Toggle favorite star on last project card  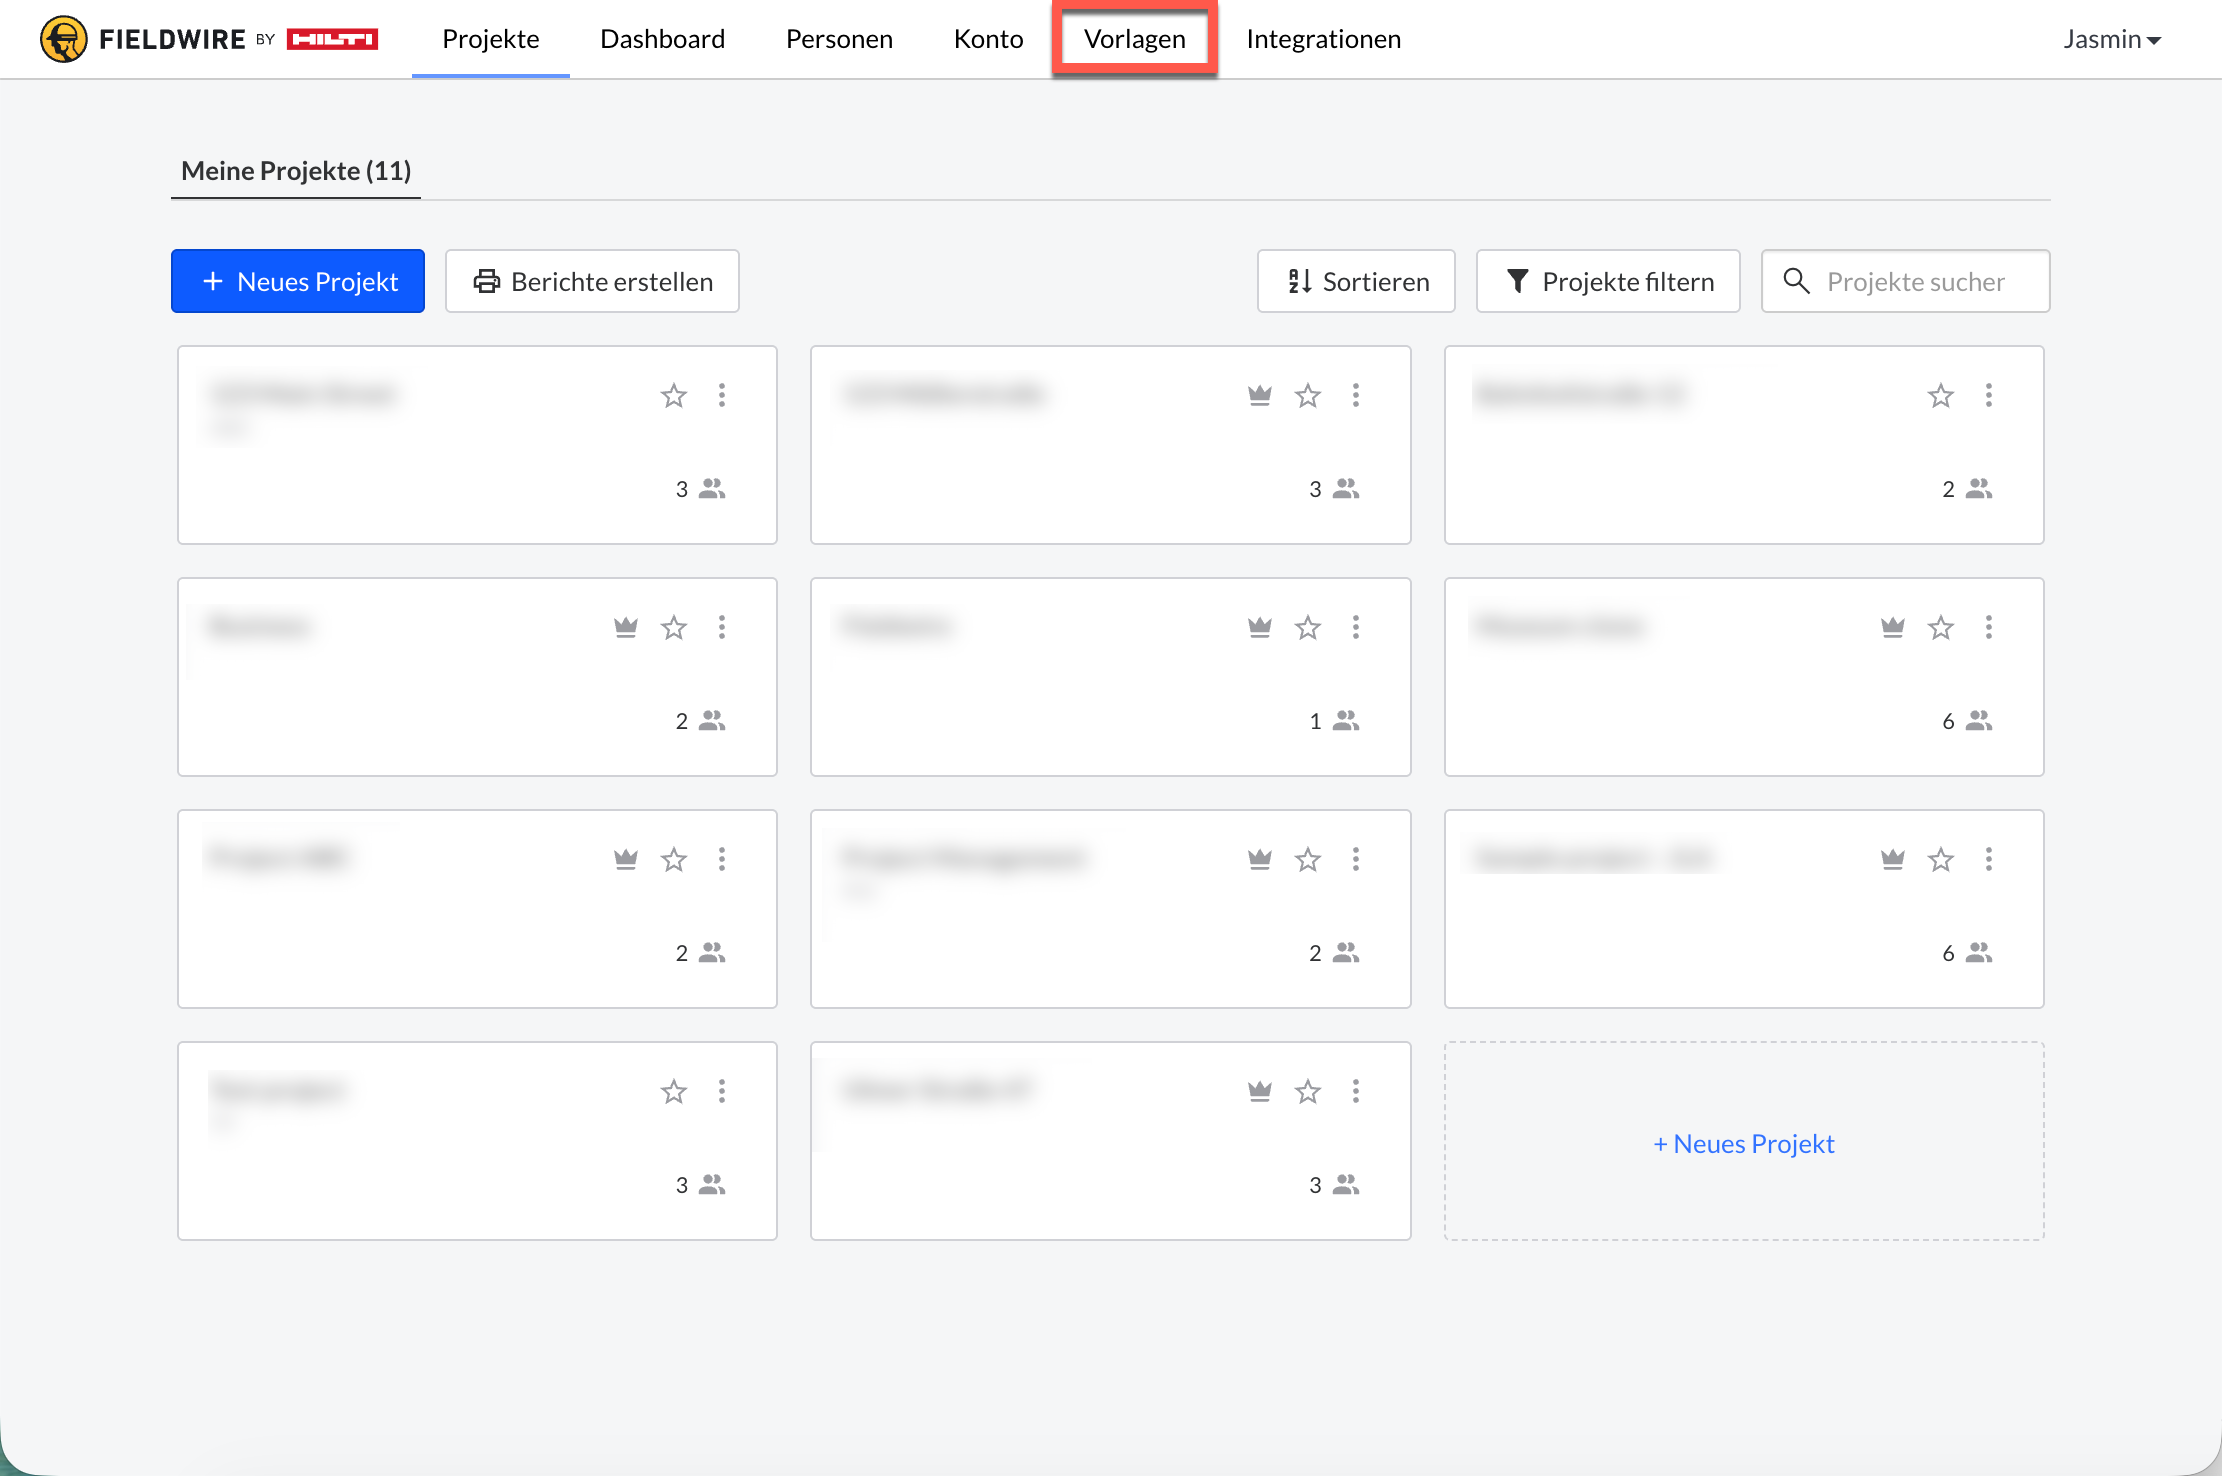tap(1307, 1091)
